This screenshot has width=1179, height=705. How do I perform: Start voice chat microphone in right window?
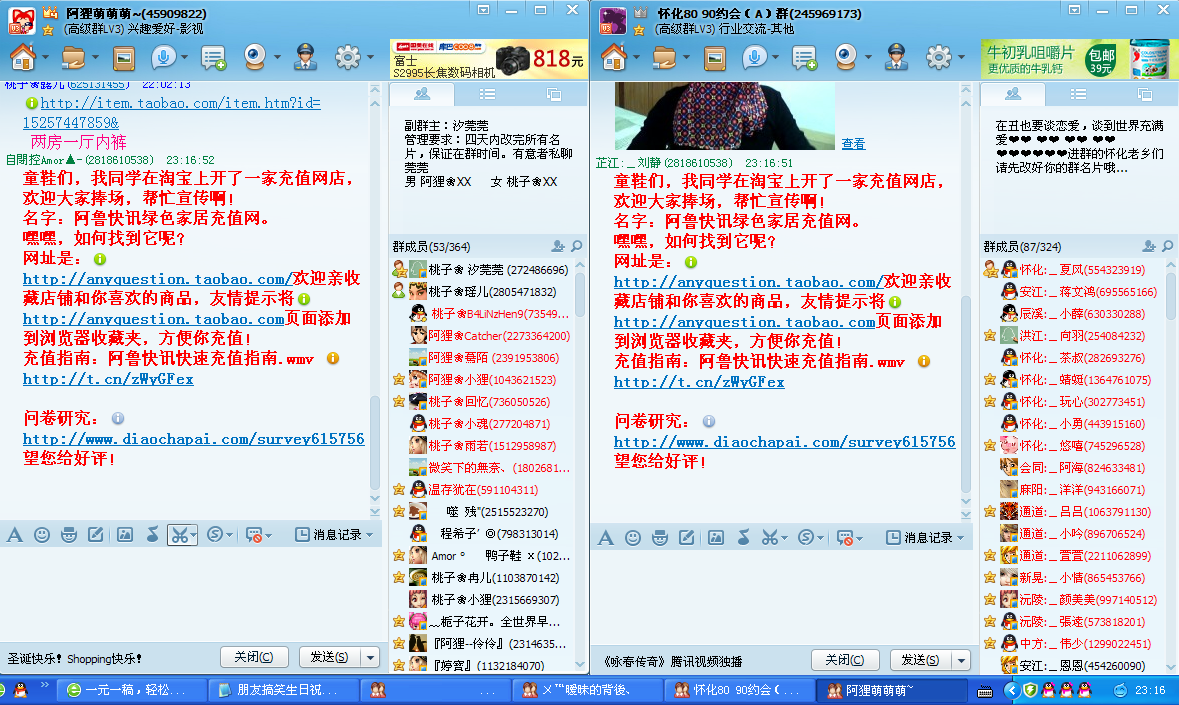(753, 57)
